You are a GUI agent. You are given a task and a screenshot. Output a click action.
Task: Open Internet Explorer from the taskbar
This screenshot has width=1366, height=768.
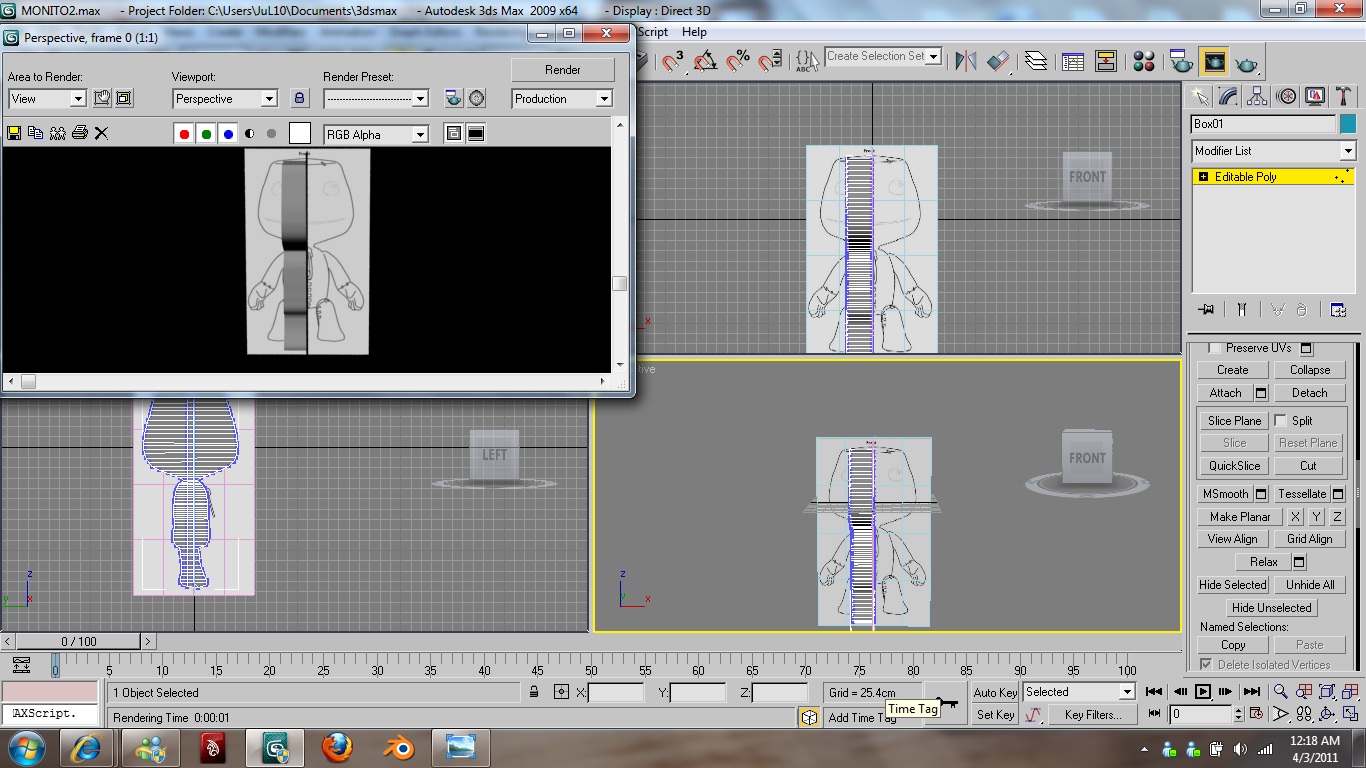[86, 748]
